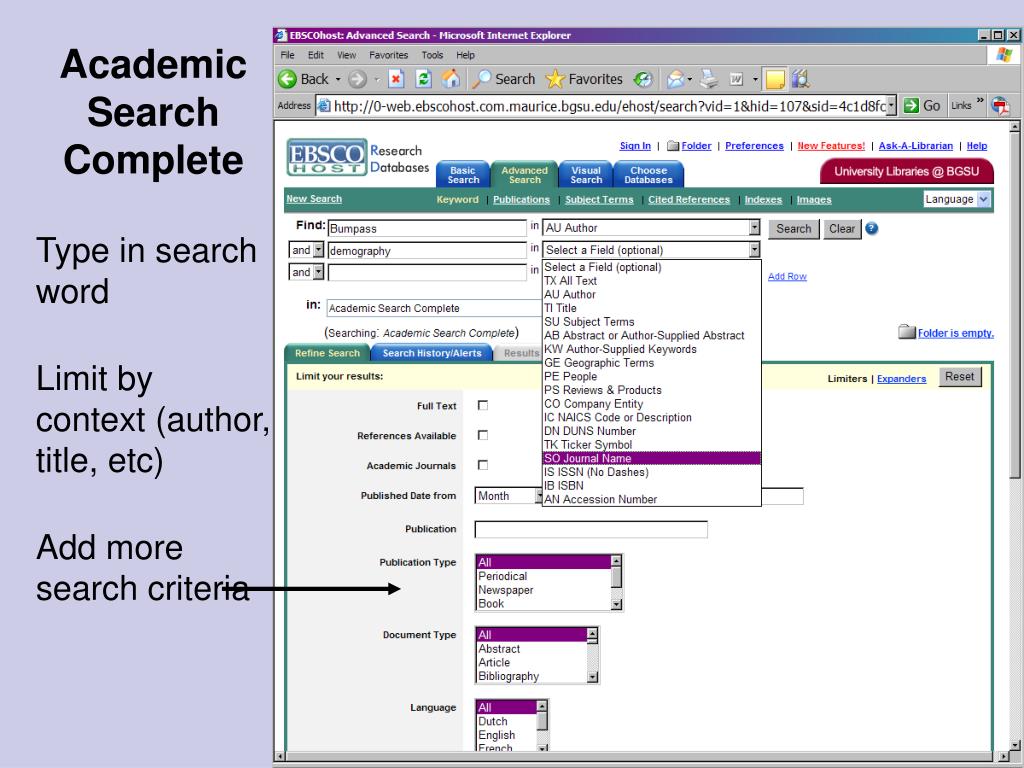Screen dimensions: 1024x768
Task: Click the Mail envelope toolbar icon
Action: [675, 80]
